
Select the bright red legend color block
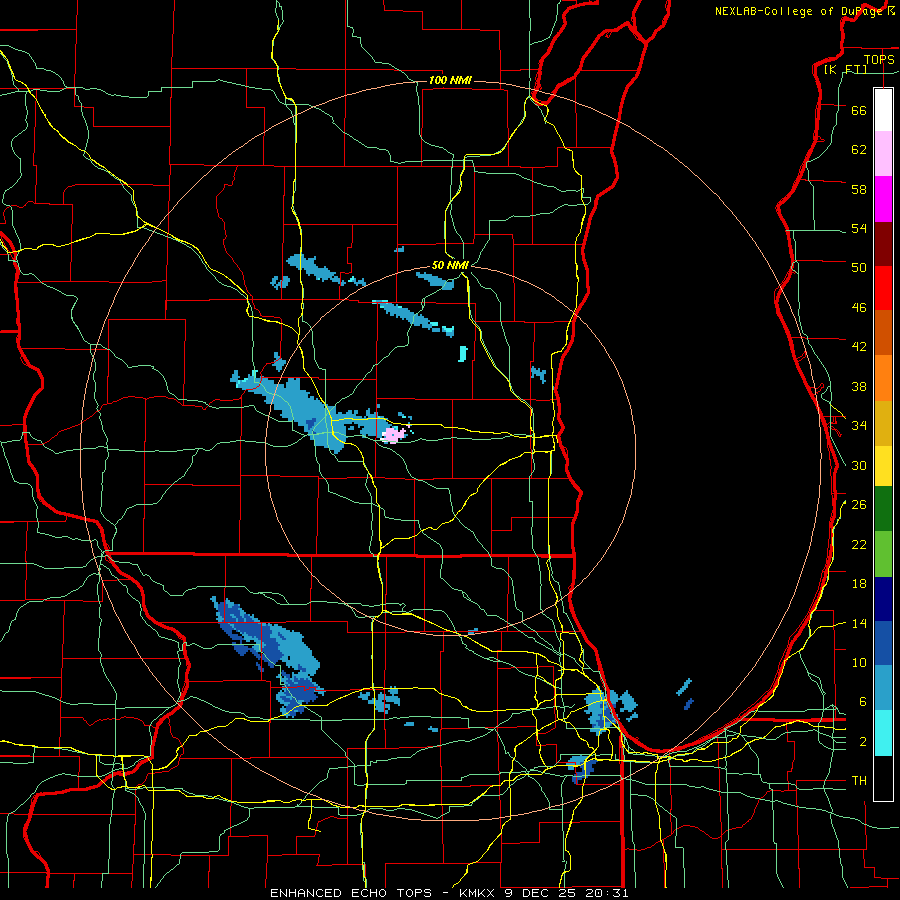pos(883,288)
